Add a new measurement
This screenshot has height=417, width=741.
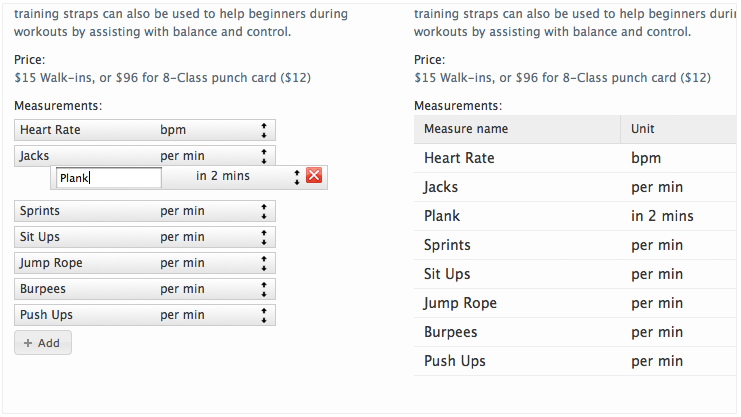point(43,343)
